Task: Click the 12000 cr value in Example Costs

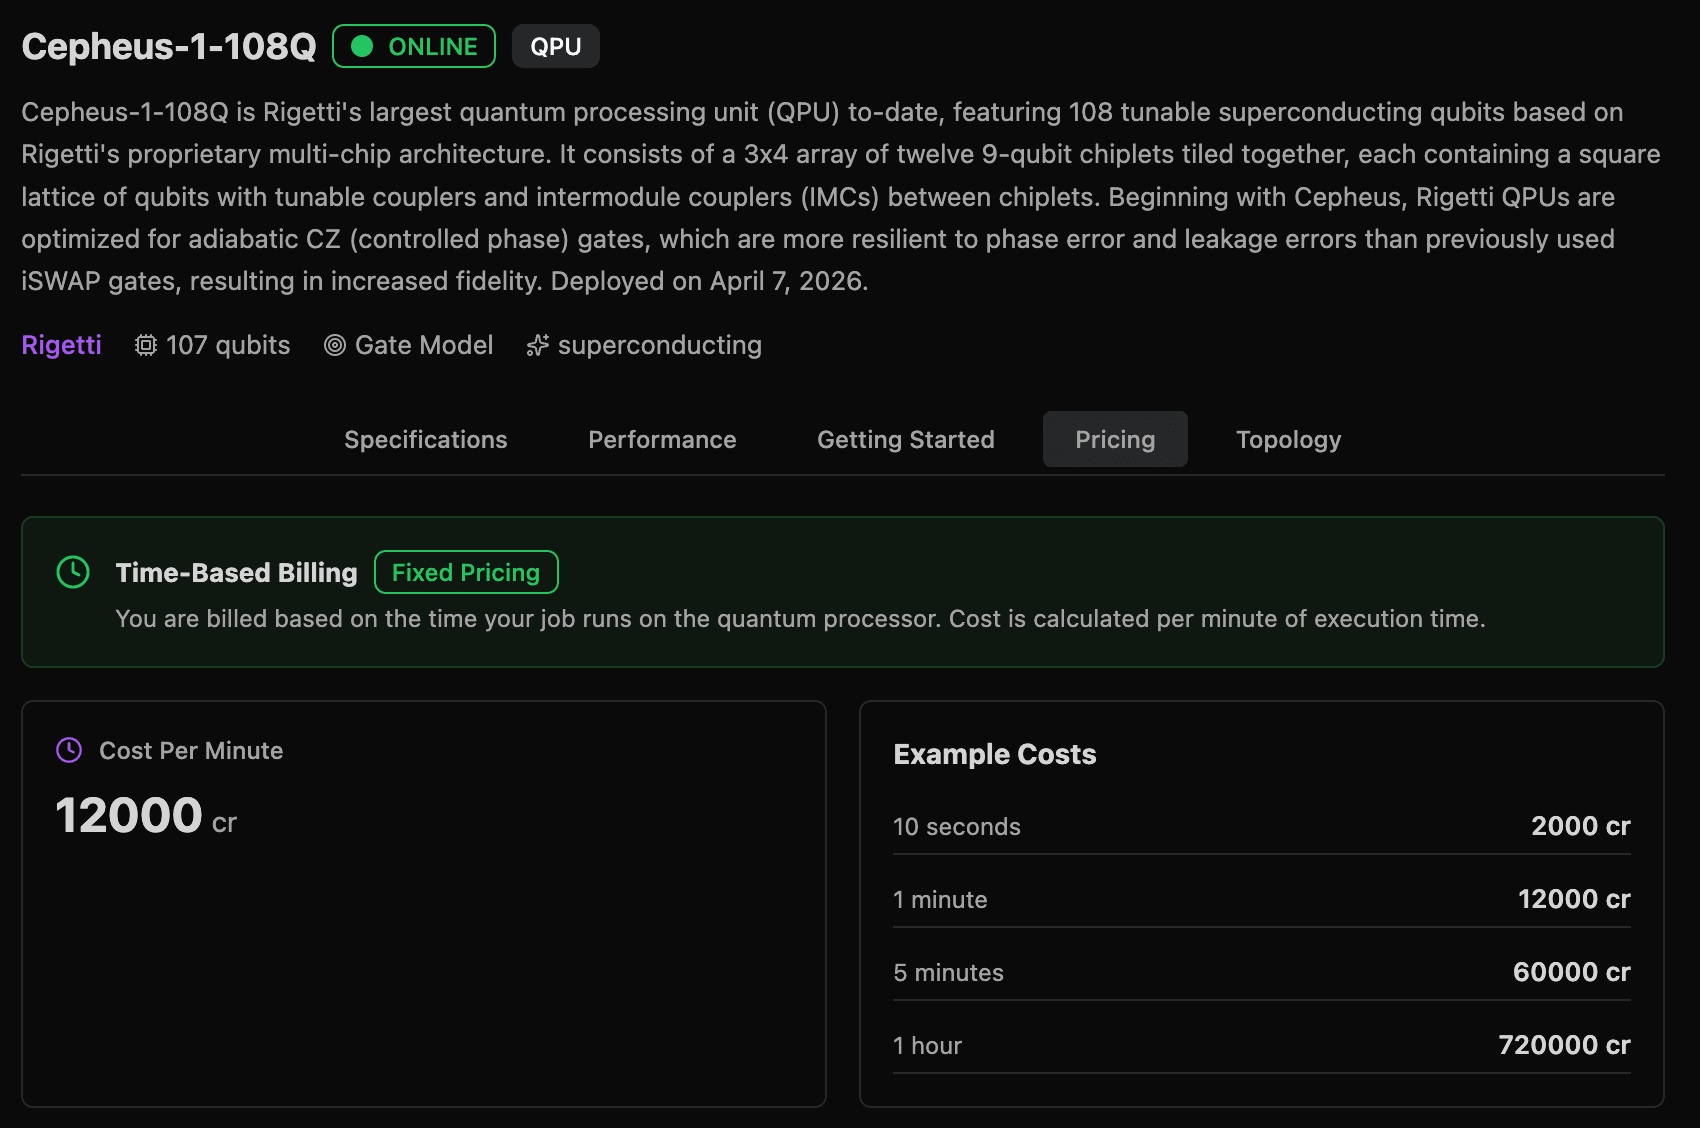Action: tap(1574, 899)
